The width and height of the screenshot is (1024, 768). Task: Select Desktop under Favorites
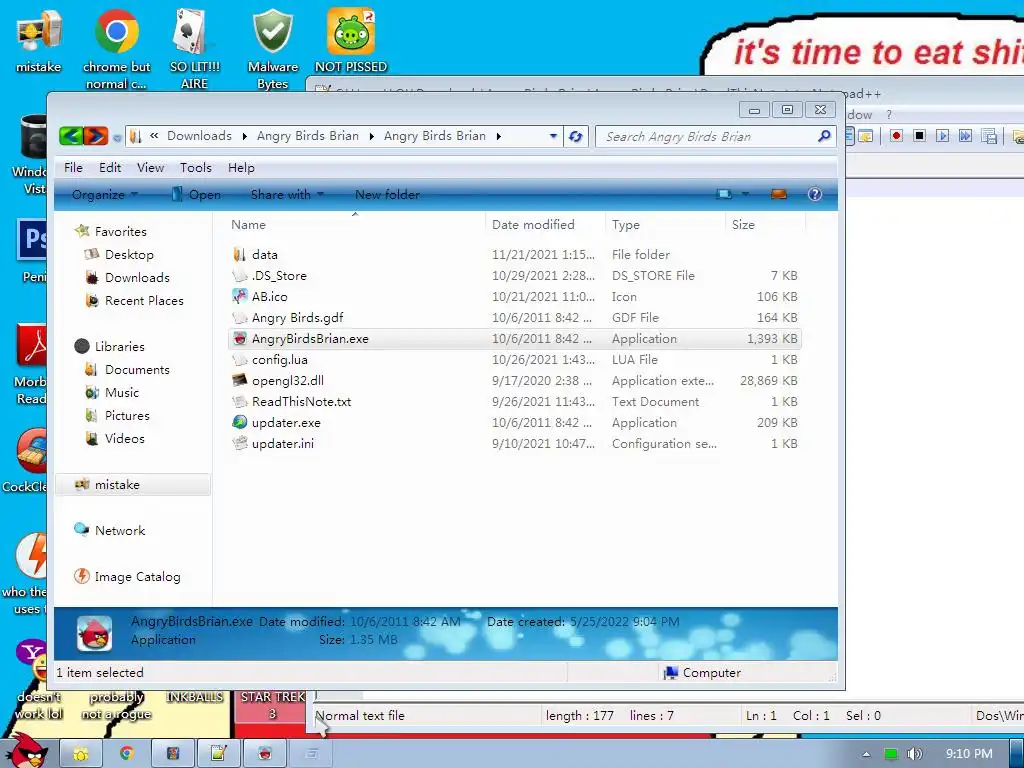[x=129, y=255]
